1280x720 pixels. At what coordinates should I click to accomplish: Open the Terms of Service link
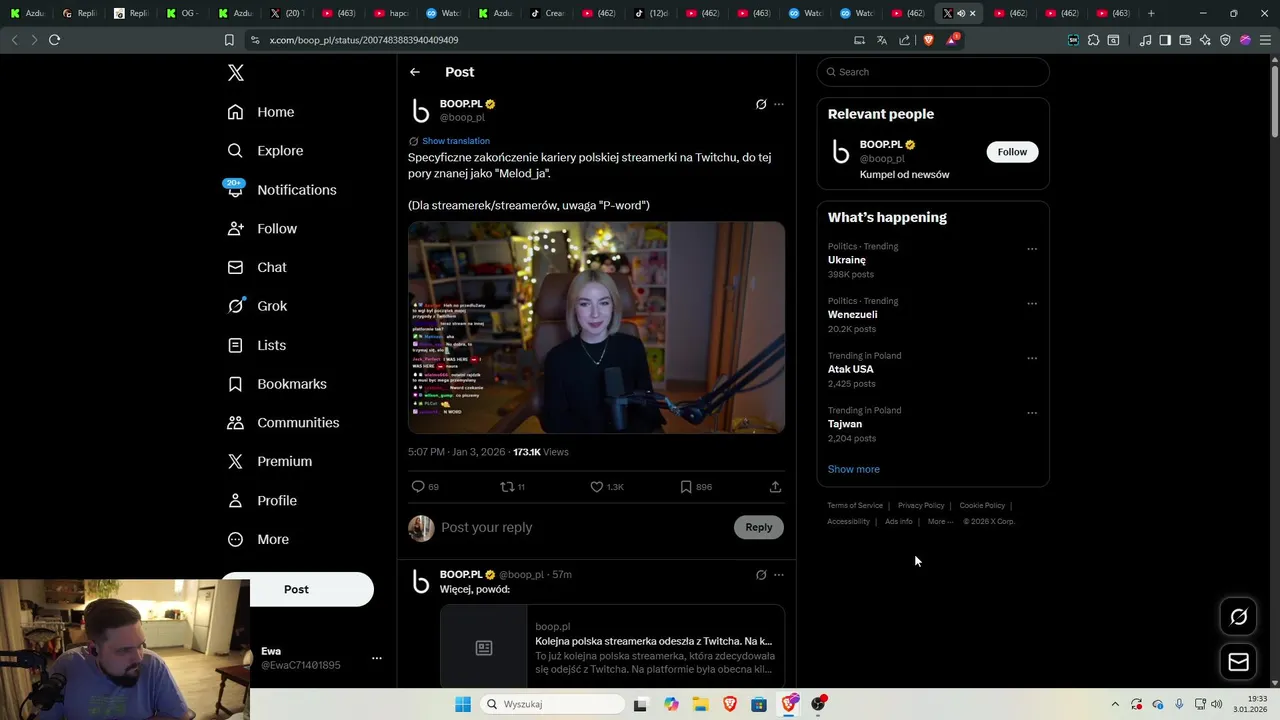pyautogui.click(x=855, y=506)
